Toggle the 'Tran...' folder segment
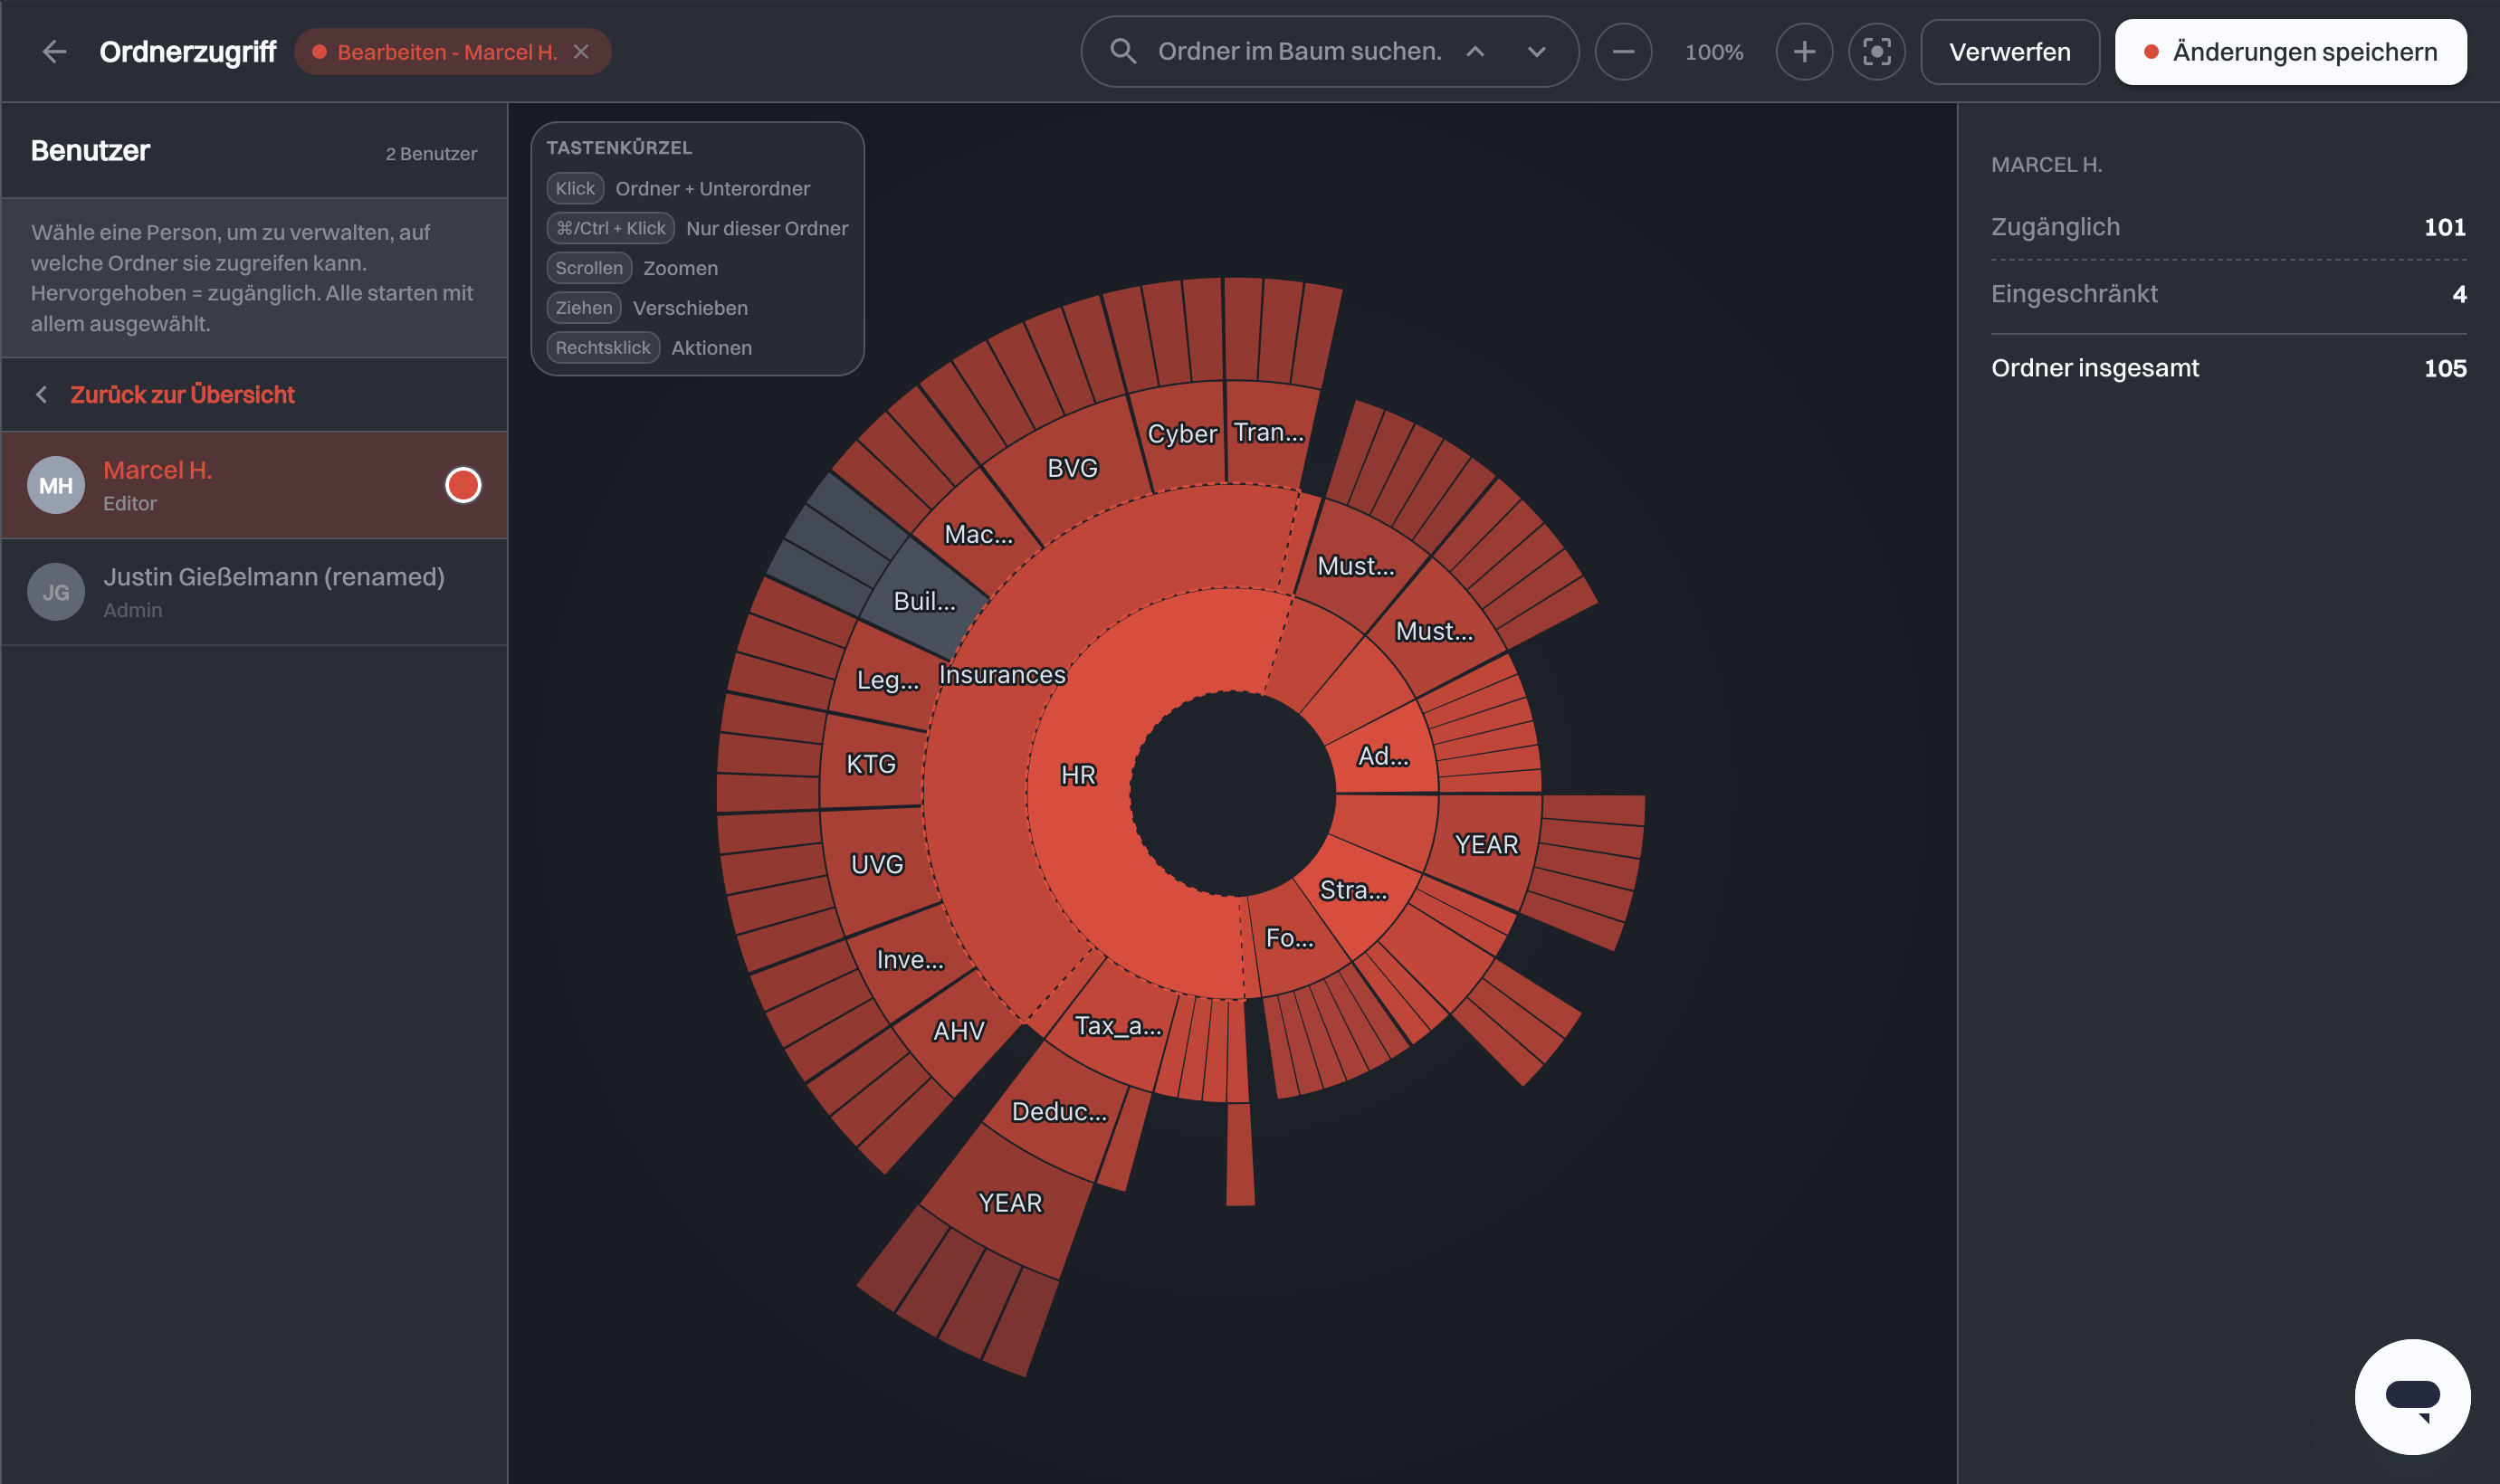Screen dimensions: 2500x1484 (x=1269, y=432)
